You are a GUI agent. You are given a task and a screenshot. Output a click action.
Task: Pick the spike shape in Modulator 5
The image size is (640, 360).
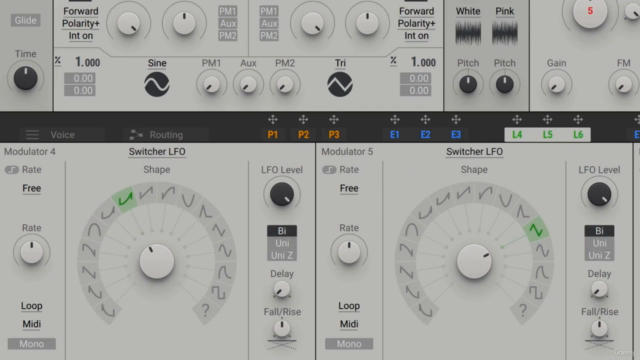pos(523,211)
